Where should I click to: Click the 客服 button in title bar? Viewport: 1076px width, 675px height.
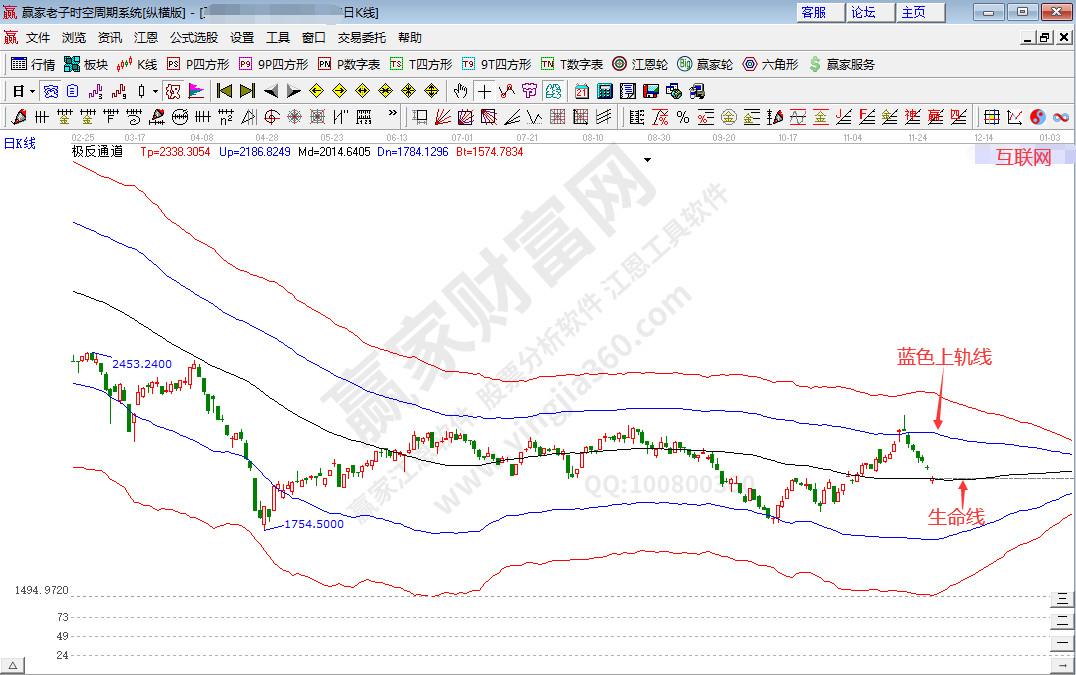(x=814, y=12)
